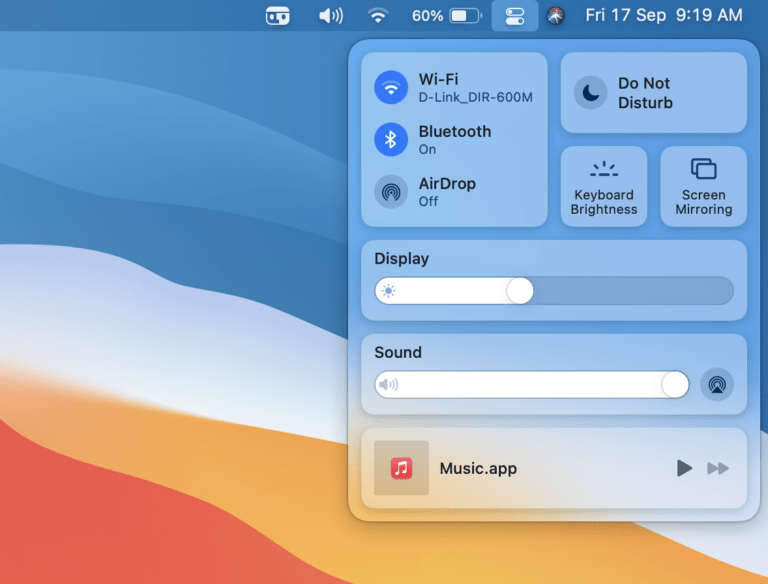
Task: Open the AirPlay audio output icon
Action: pos(717,385)
